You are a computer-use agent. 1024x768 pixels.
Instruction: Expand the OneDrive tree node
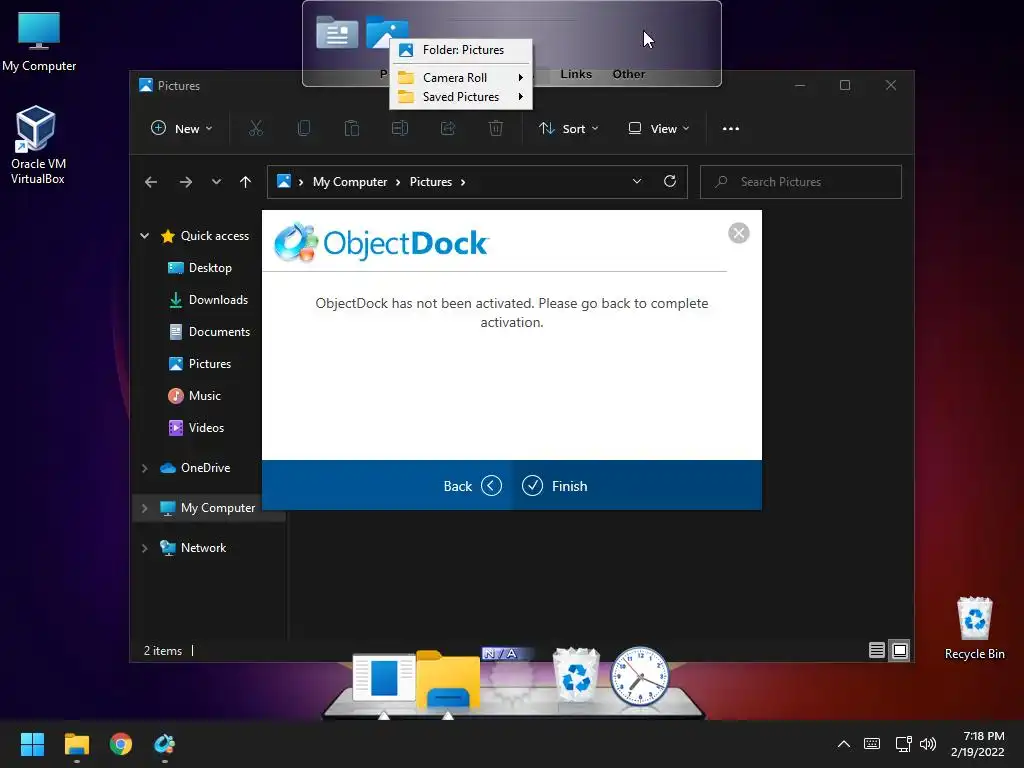point(144,468)
